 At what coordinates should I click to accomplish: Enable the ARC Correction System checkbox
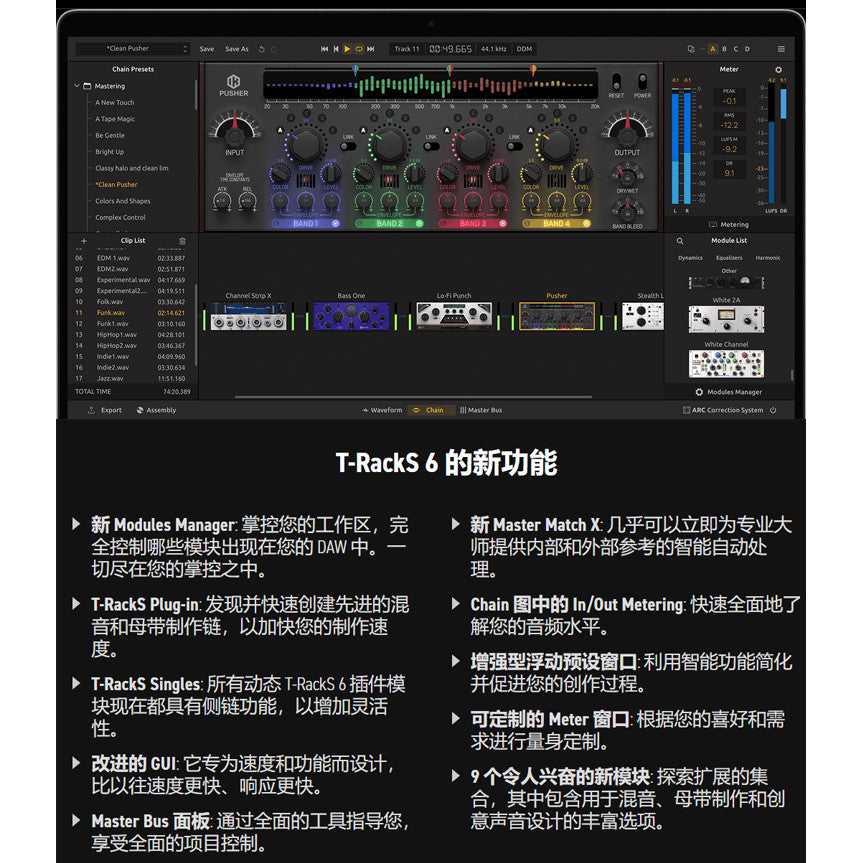point(686,410)
